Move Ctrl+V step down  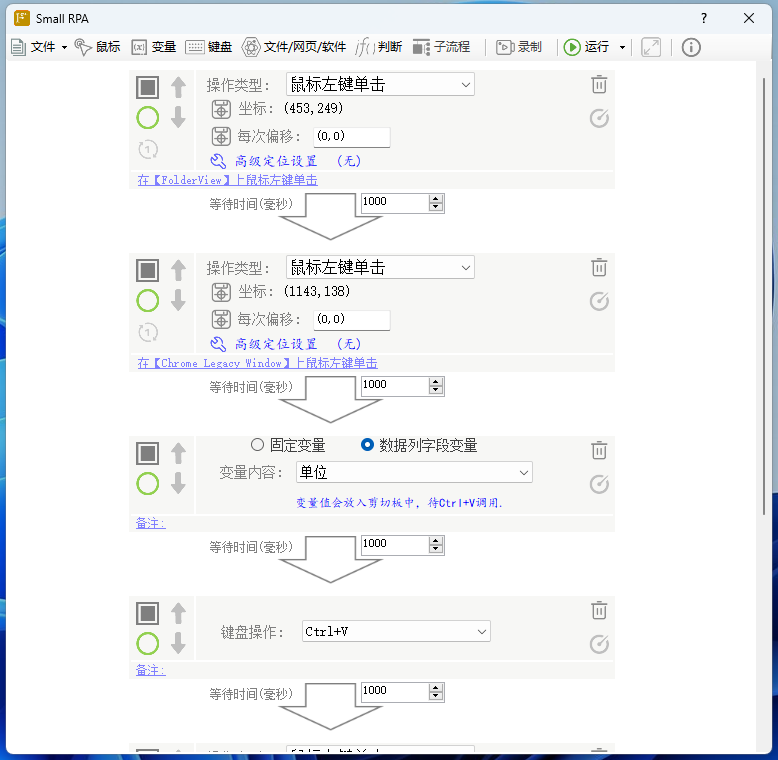[x=178, y=643]
